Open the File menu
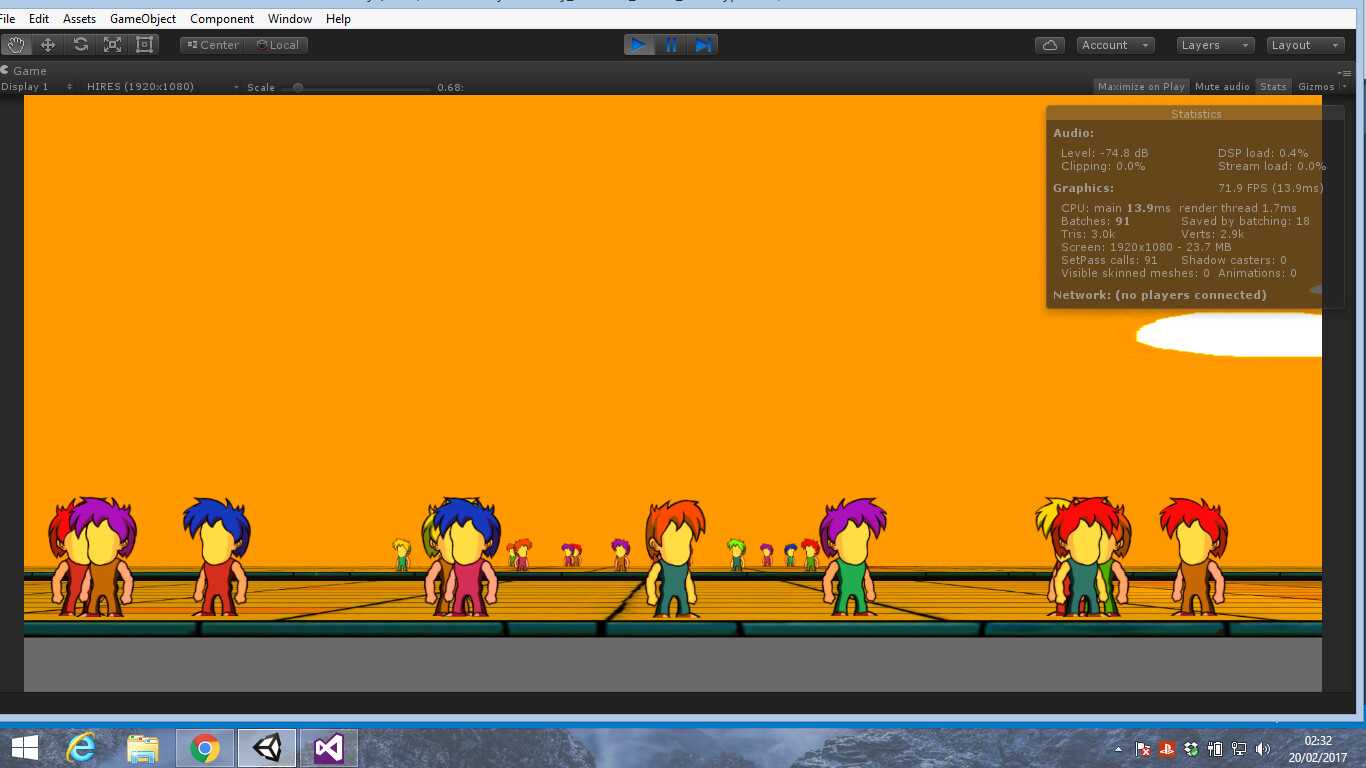Image resolution: width=1366 pixels, height=768 pixels. point(8,19)
